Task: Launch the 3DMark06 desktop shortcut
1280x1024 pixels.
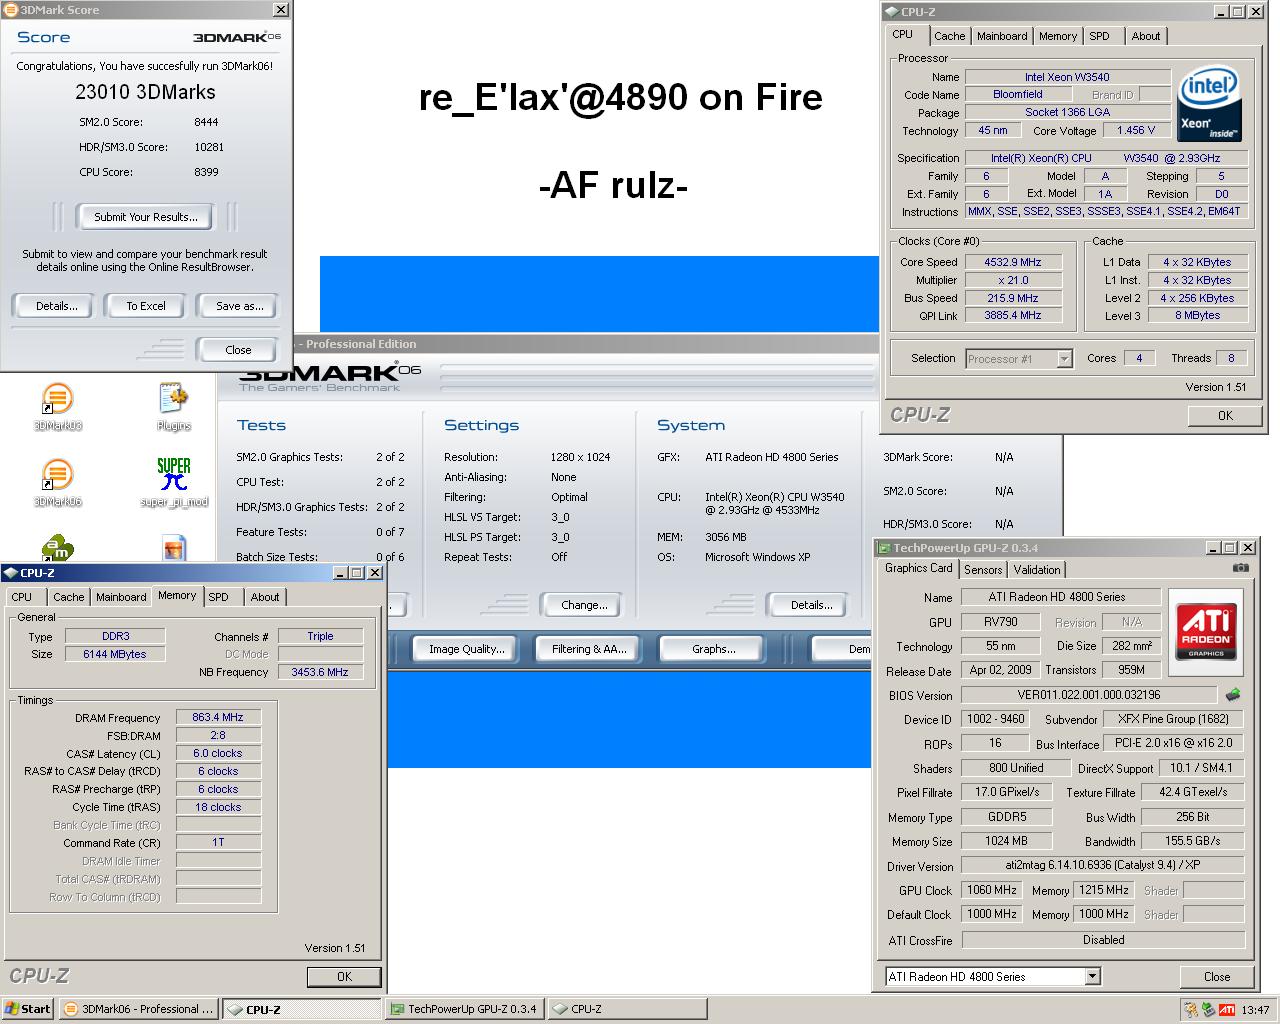Action: [x=57, y=476]
